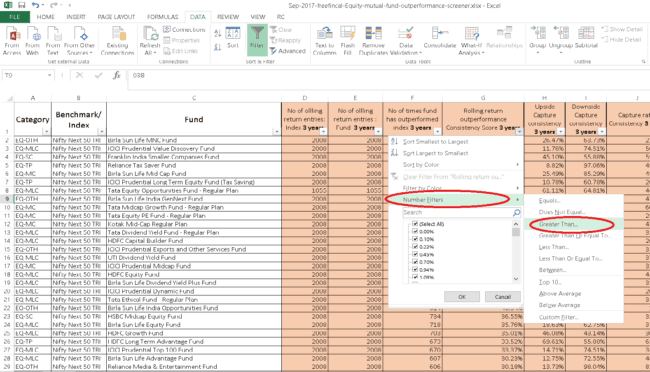Import data From Web

click(32, 41)
